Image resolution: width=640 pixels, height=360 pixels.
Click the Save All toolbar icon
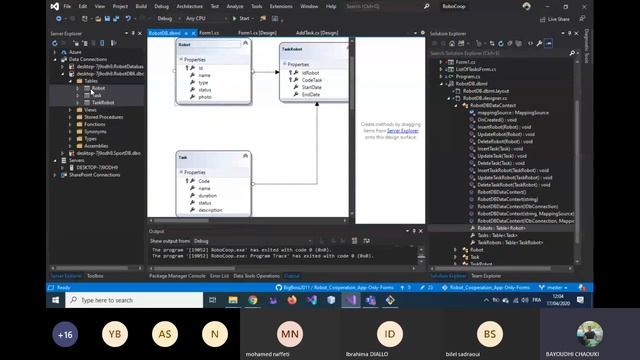tap(116, 18)
